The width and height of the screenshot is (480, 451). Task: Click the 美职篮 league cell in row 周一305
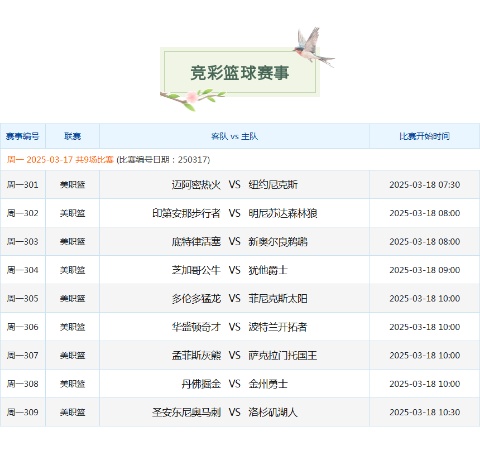click(73, 298)
